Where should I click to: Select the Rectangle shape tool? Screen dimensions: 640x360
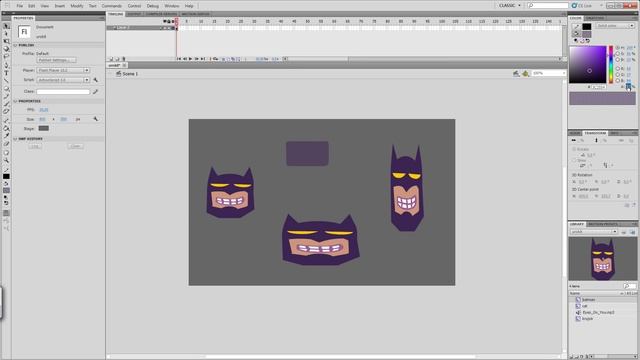[x=6, y=89]
